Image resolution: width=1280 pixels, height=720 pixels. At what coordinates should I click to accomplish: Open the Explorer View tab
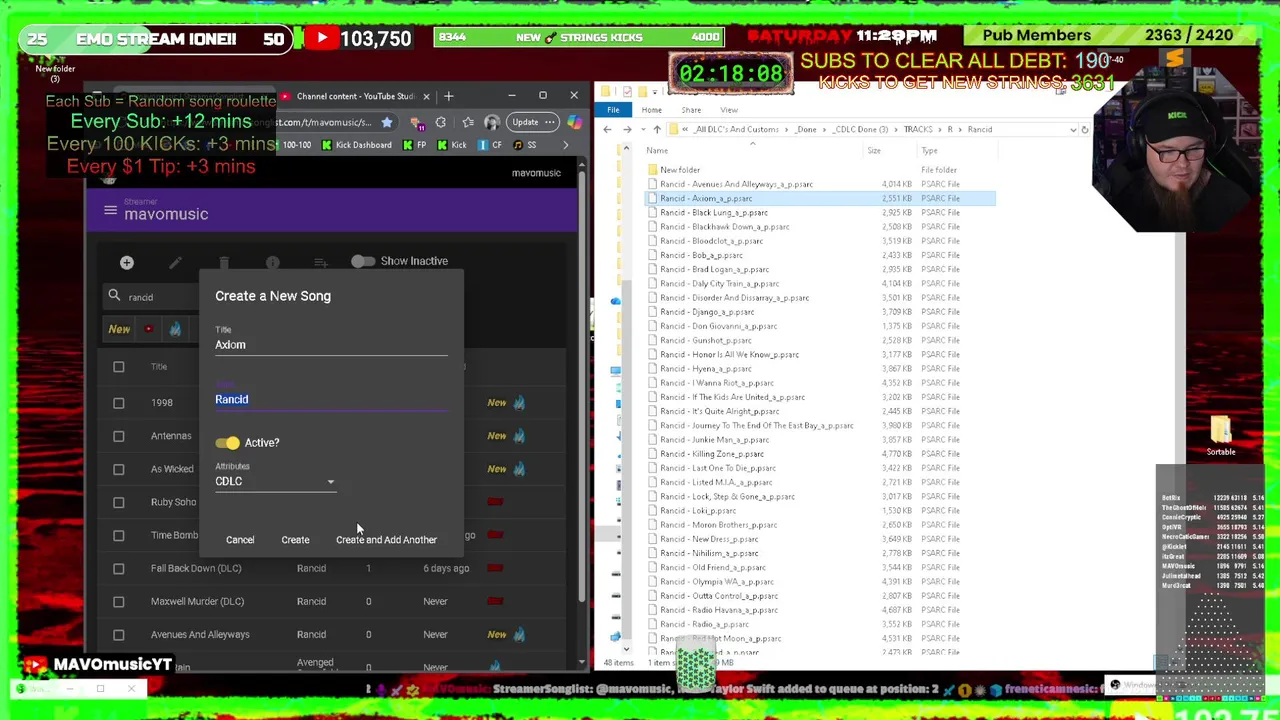(x=729, y=110)
